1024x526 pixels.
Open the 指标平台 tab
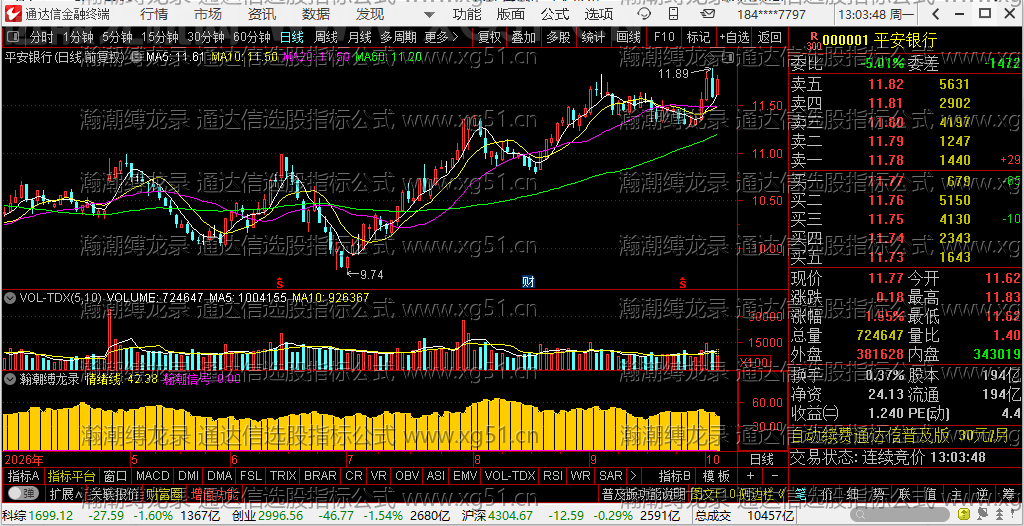pyautogui.click(x=71, y=475)
